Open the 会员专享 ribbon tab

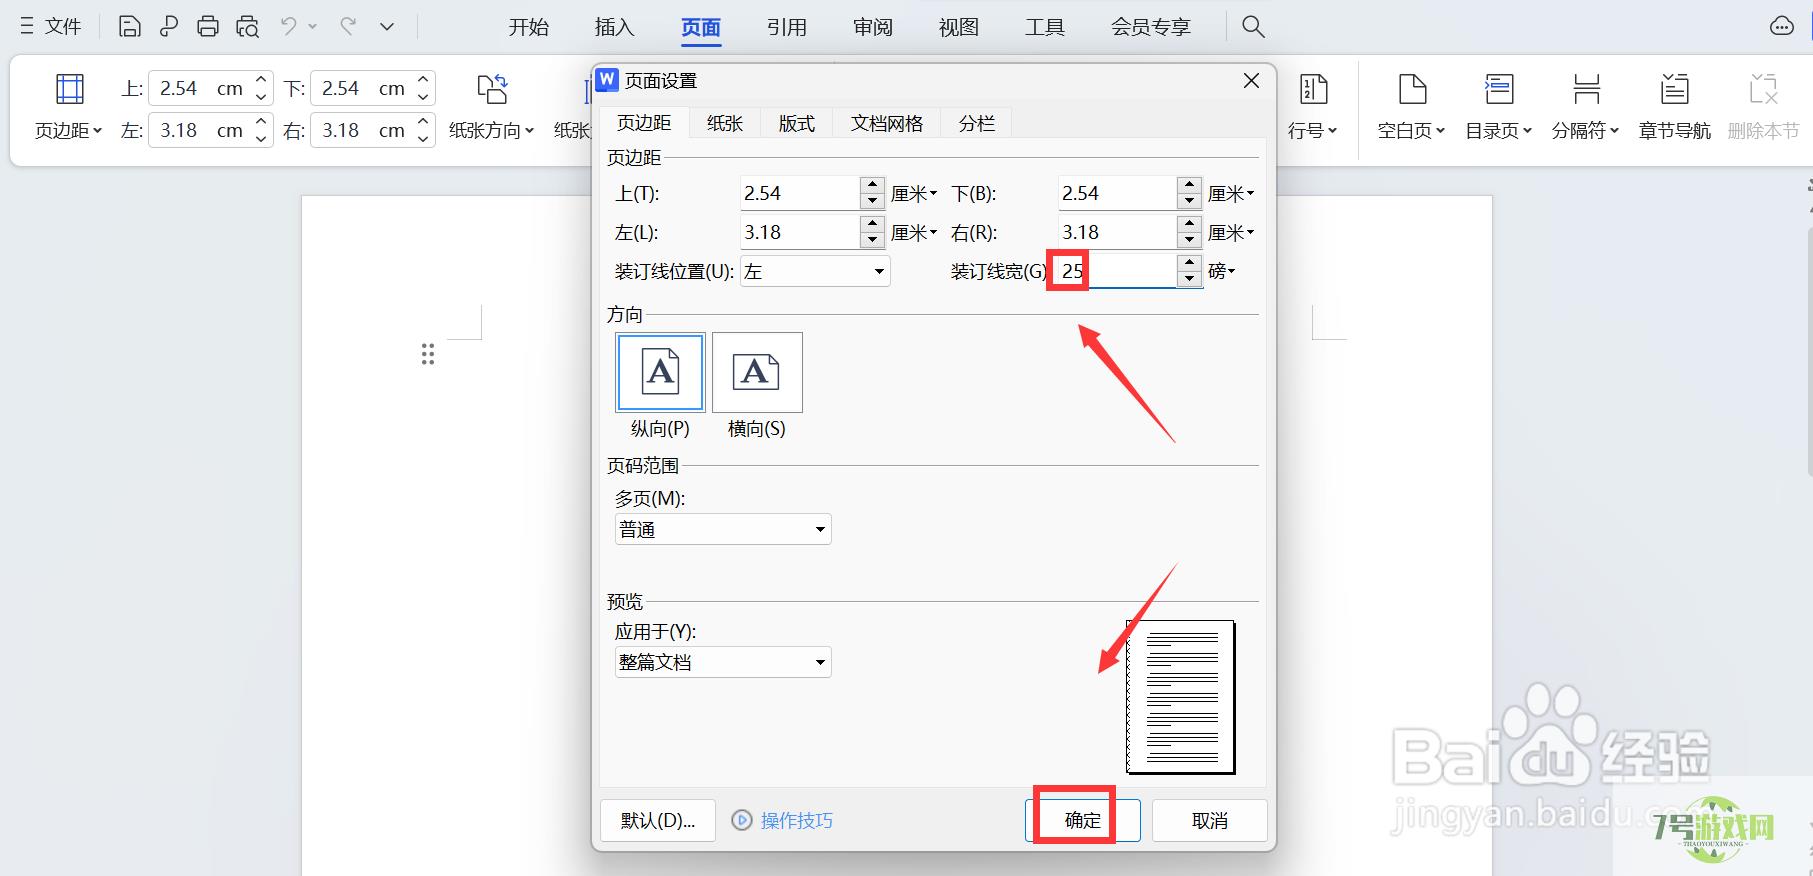pyautogui.click(x=1150, y=27)
